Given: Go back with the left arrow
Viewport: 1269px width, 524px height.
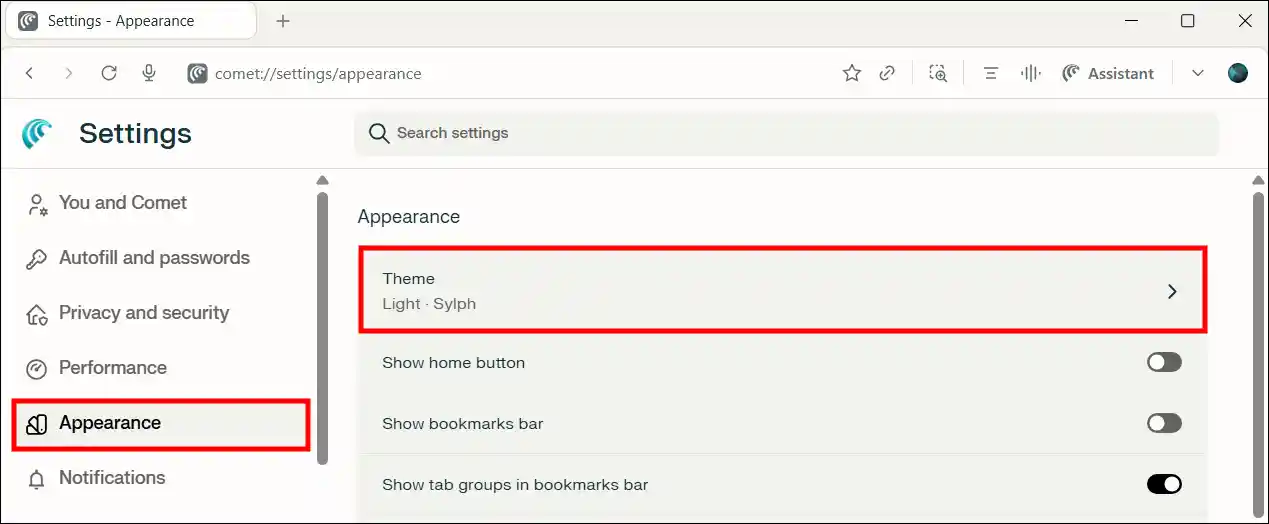Looking at the screenshot, I should (30, 73).
